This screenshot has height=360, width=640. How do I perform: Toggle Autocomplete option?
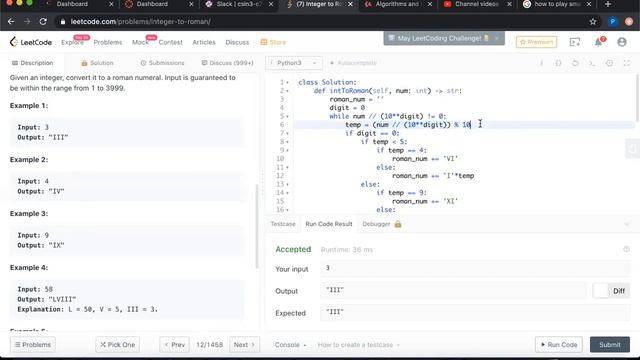pos(353,63)
